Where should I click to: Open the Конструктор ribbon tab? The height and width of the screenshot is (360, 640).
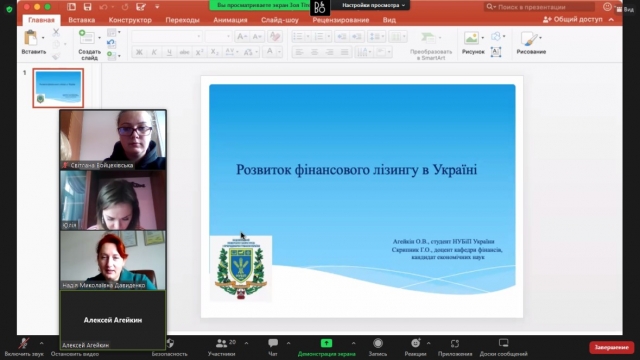coord(130,20)
